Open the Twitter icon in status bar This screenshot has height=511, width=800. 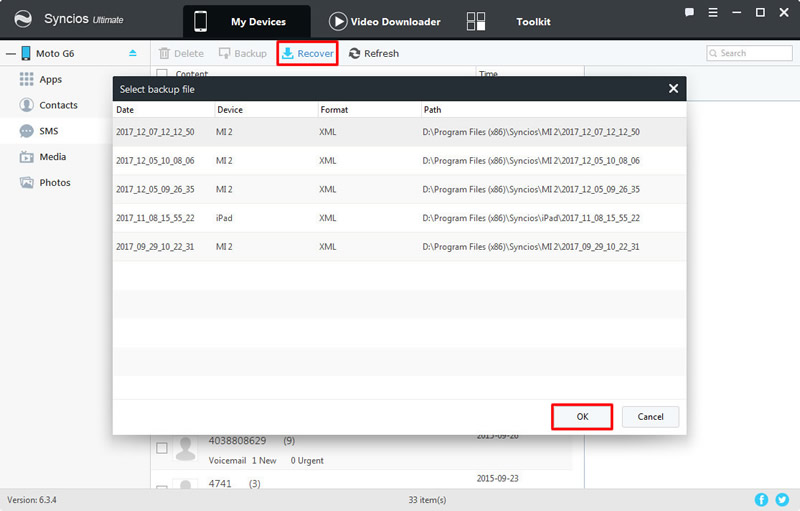pos(782,500)
